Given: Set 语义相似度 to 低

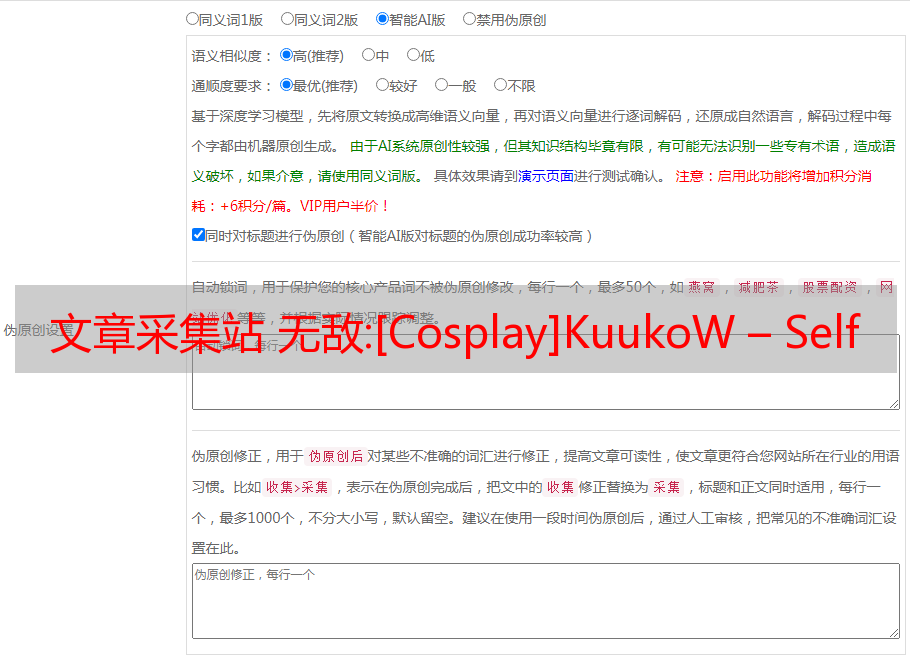Looking at the screenshot, I should pyautogui.click(x=413, y=56).
